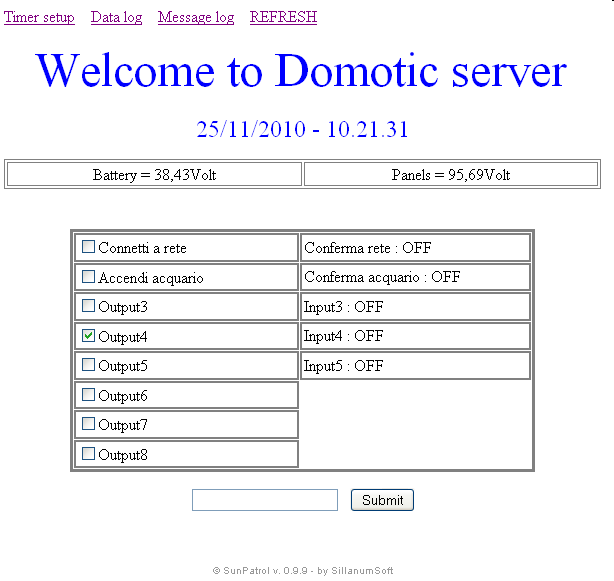Click the Battery voltage reading cell
The width and height of the screenshot is (614, 581).
click(x=154, y=175)
